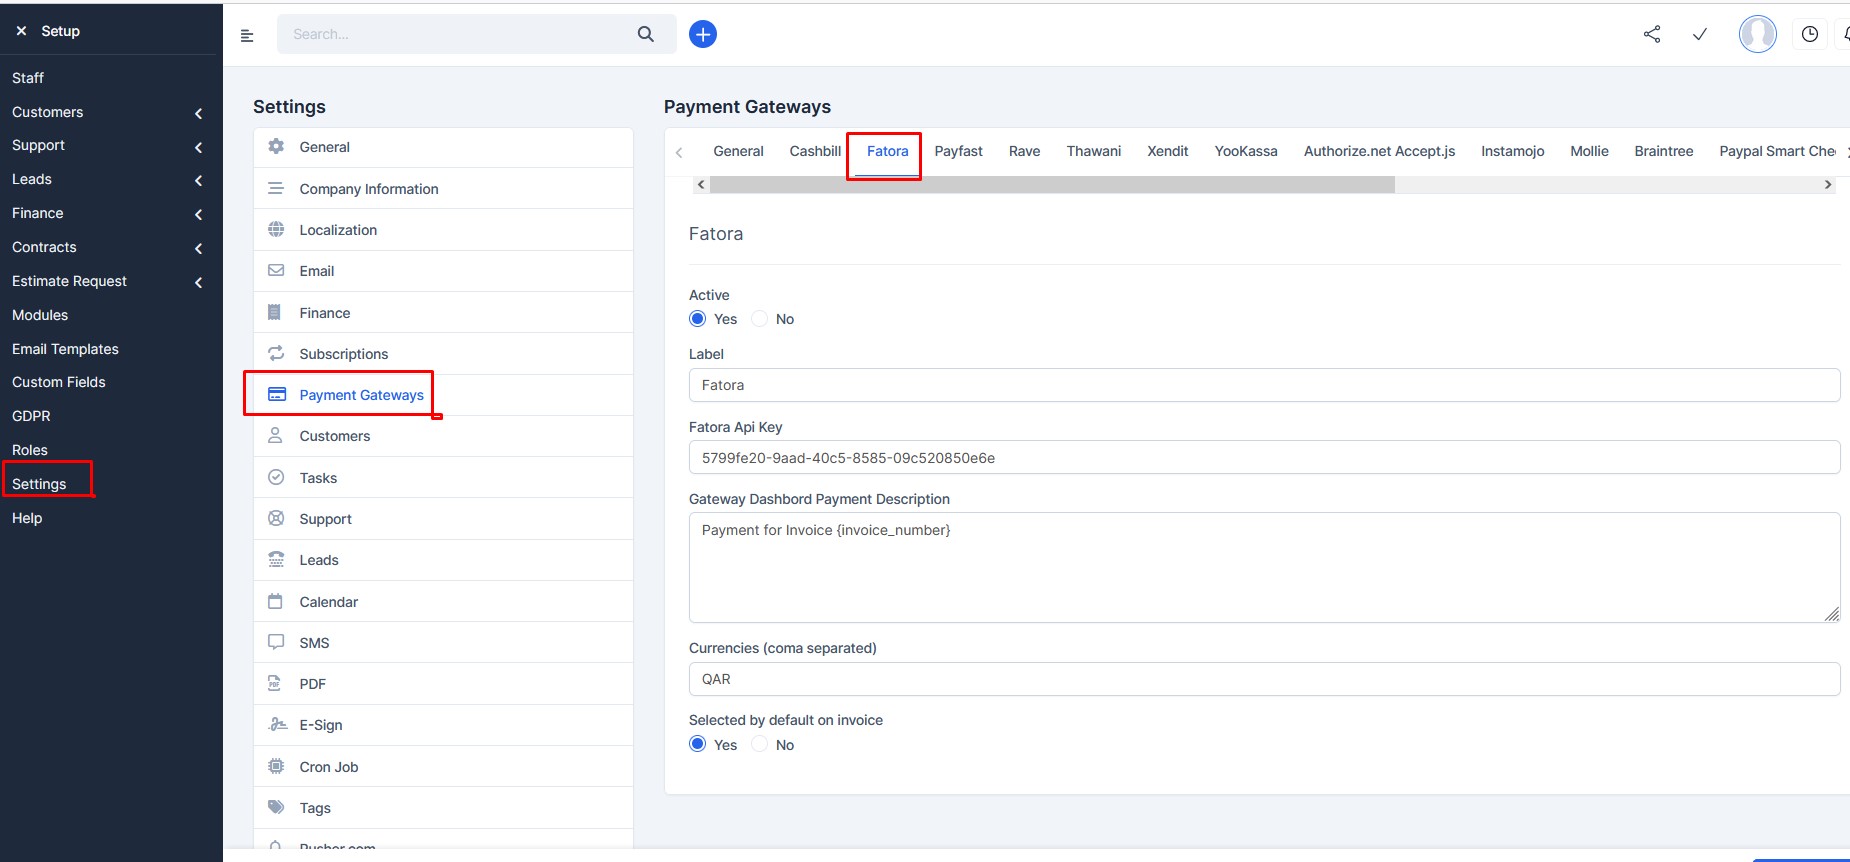Click the scrollbar right arrow
This screenshot has height=862, width=1850.
point(1828,184)
